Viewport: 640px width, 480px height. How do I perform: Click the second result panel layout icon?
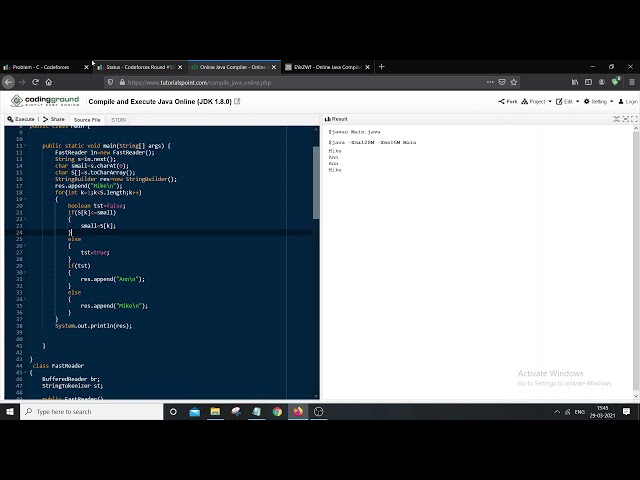(x=625, y=119)
